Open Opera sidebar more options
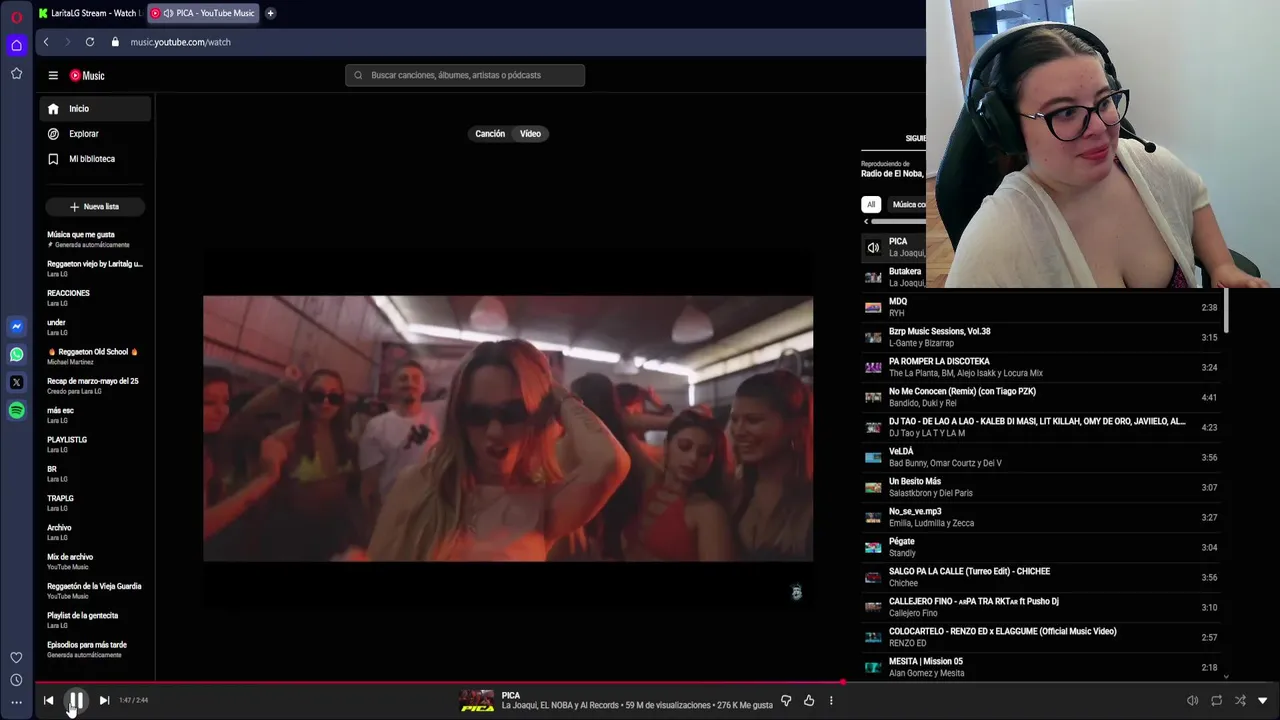The image size is (1280, 720). (x=16, y=703)
